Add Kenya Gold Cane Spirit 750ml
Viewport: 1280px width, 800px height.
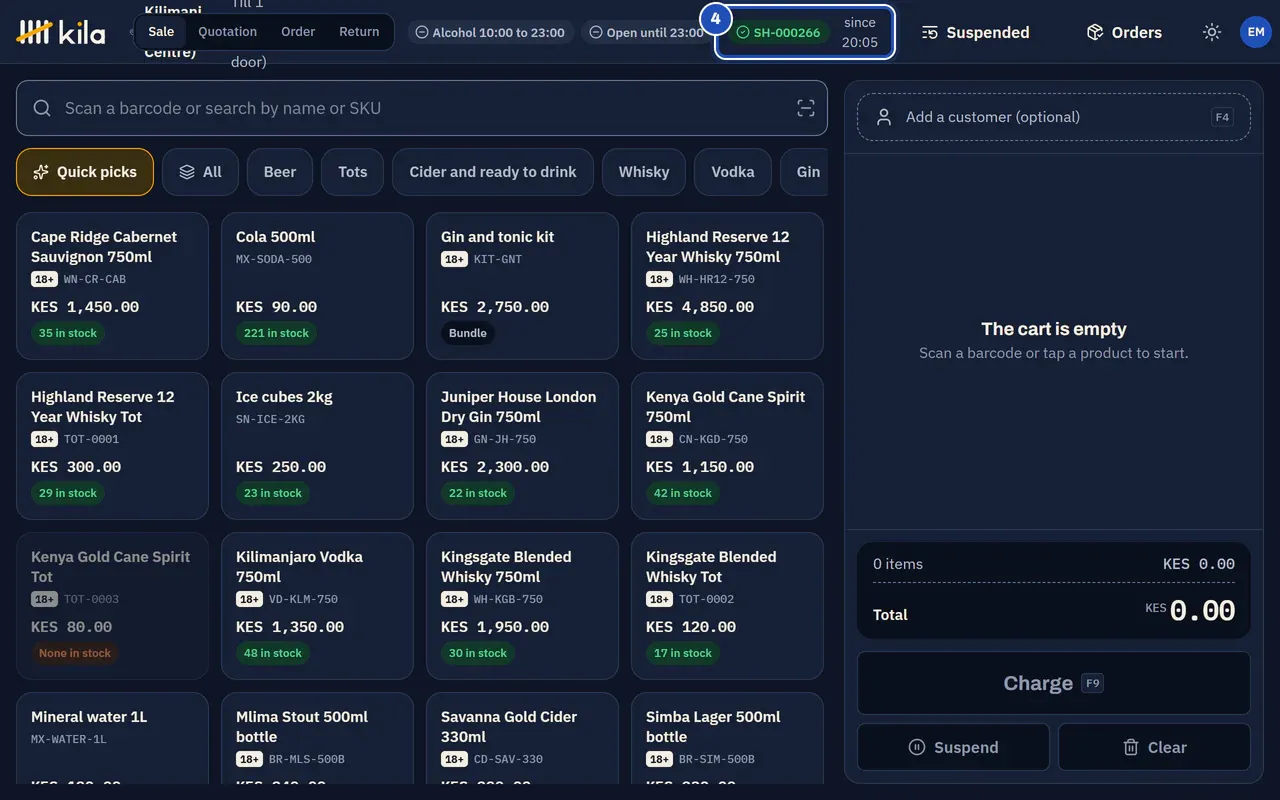pos(727,446)
